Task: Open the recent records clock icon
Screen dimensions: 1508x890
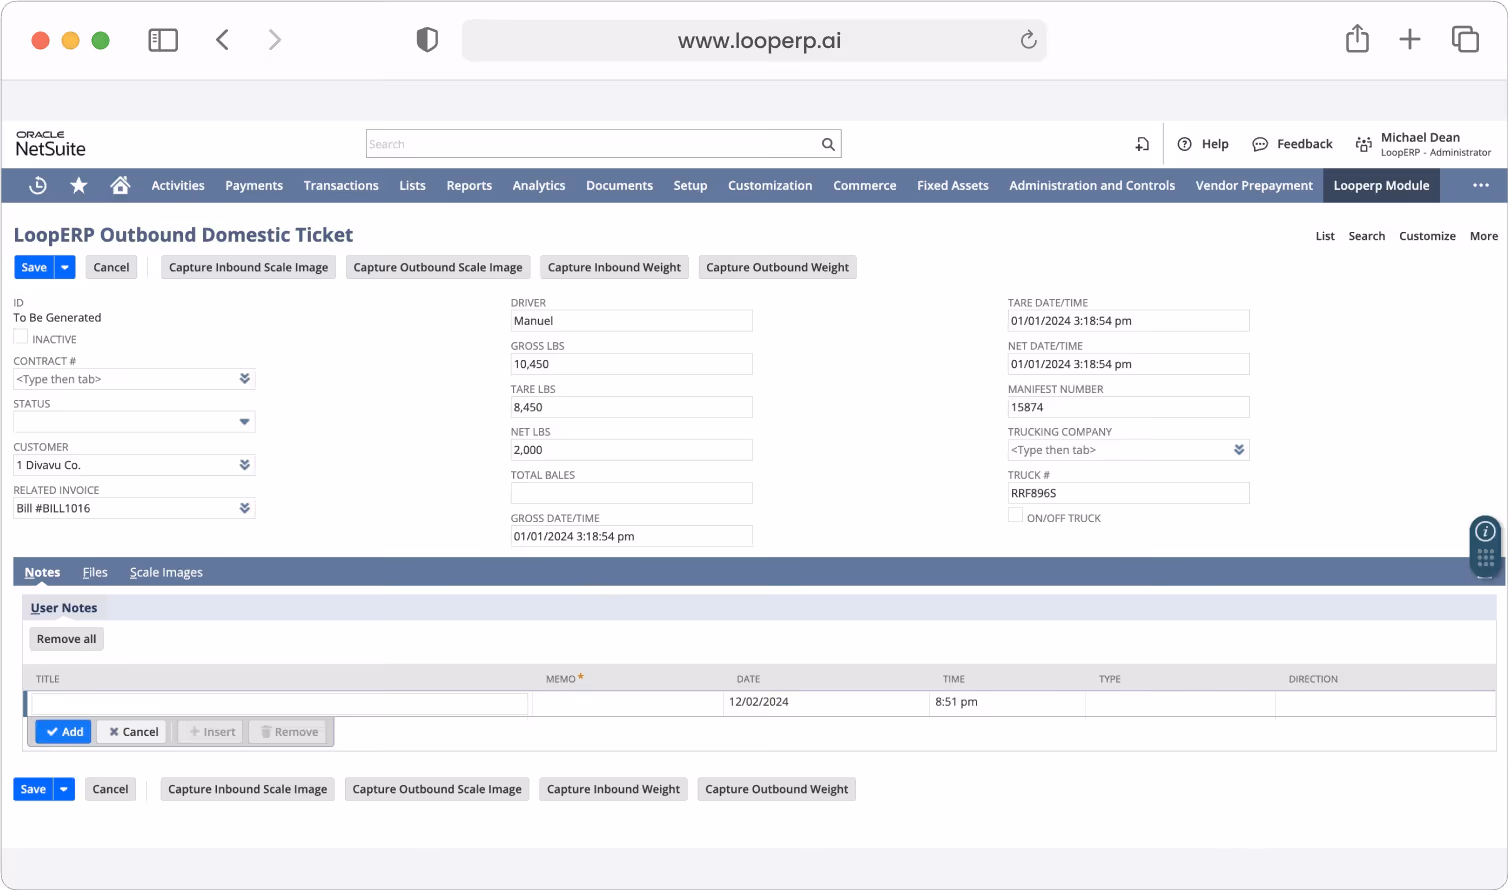Action: point(38,185)
